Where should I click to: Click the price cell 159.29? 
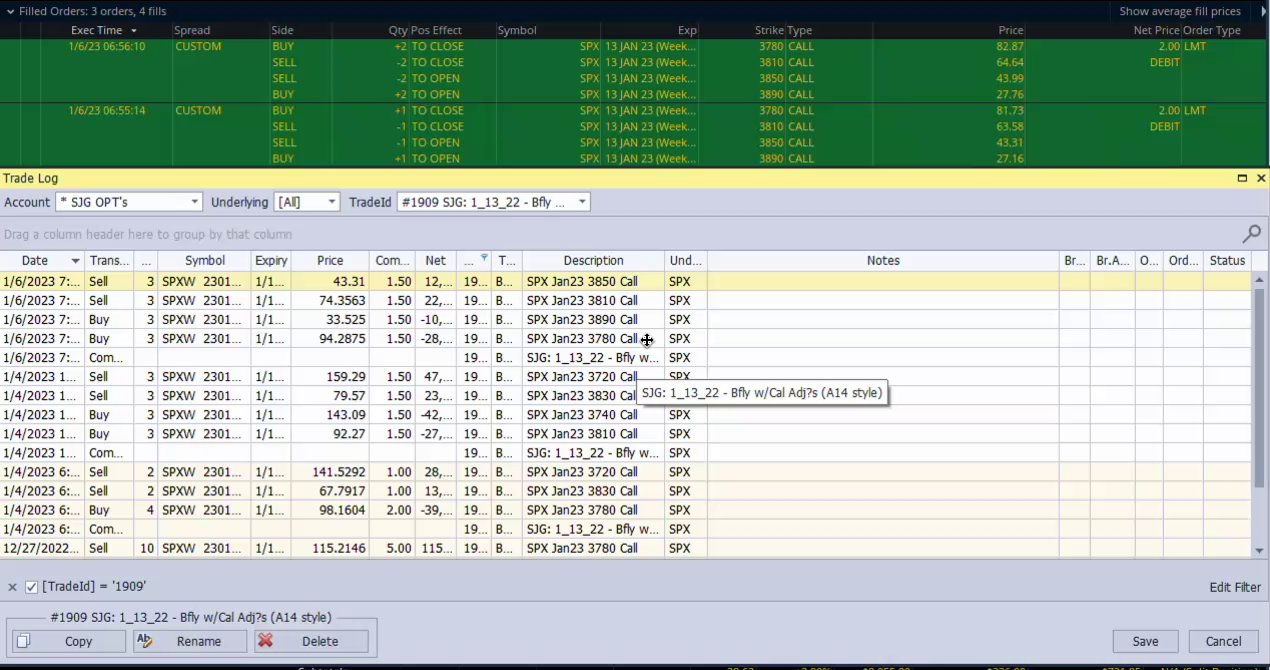click(x=330, y=377)
